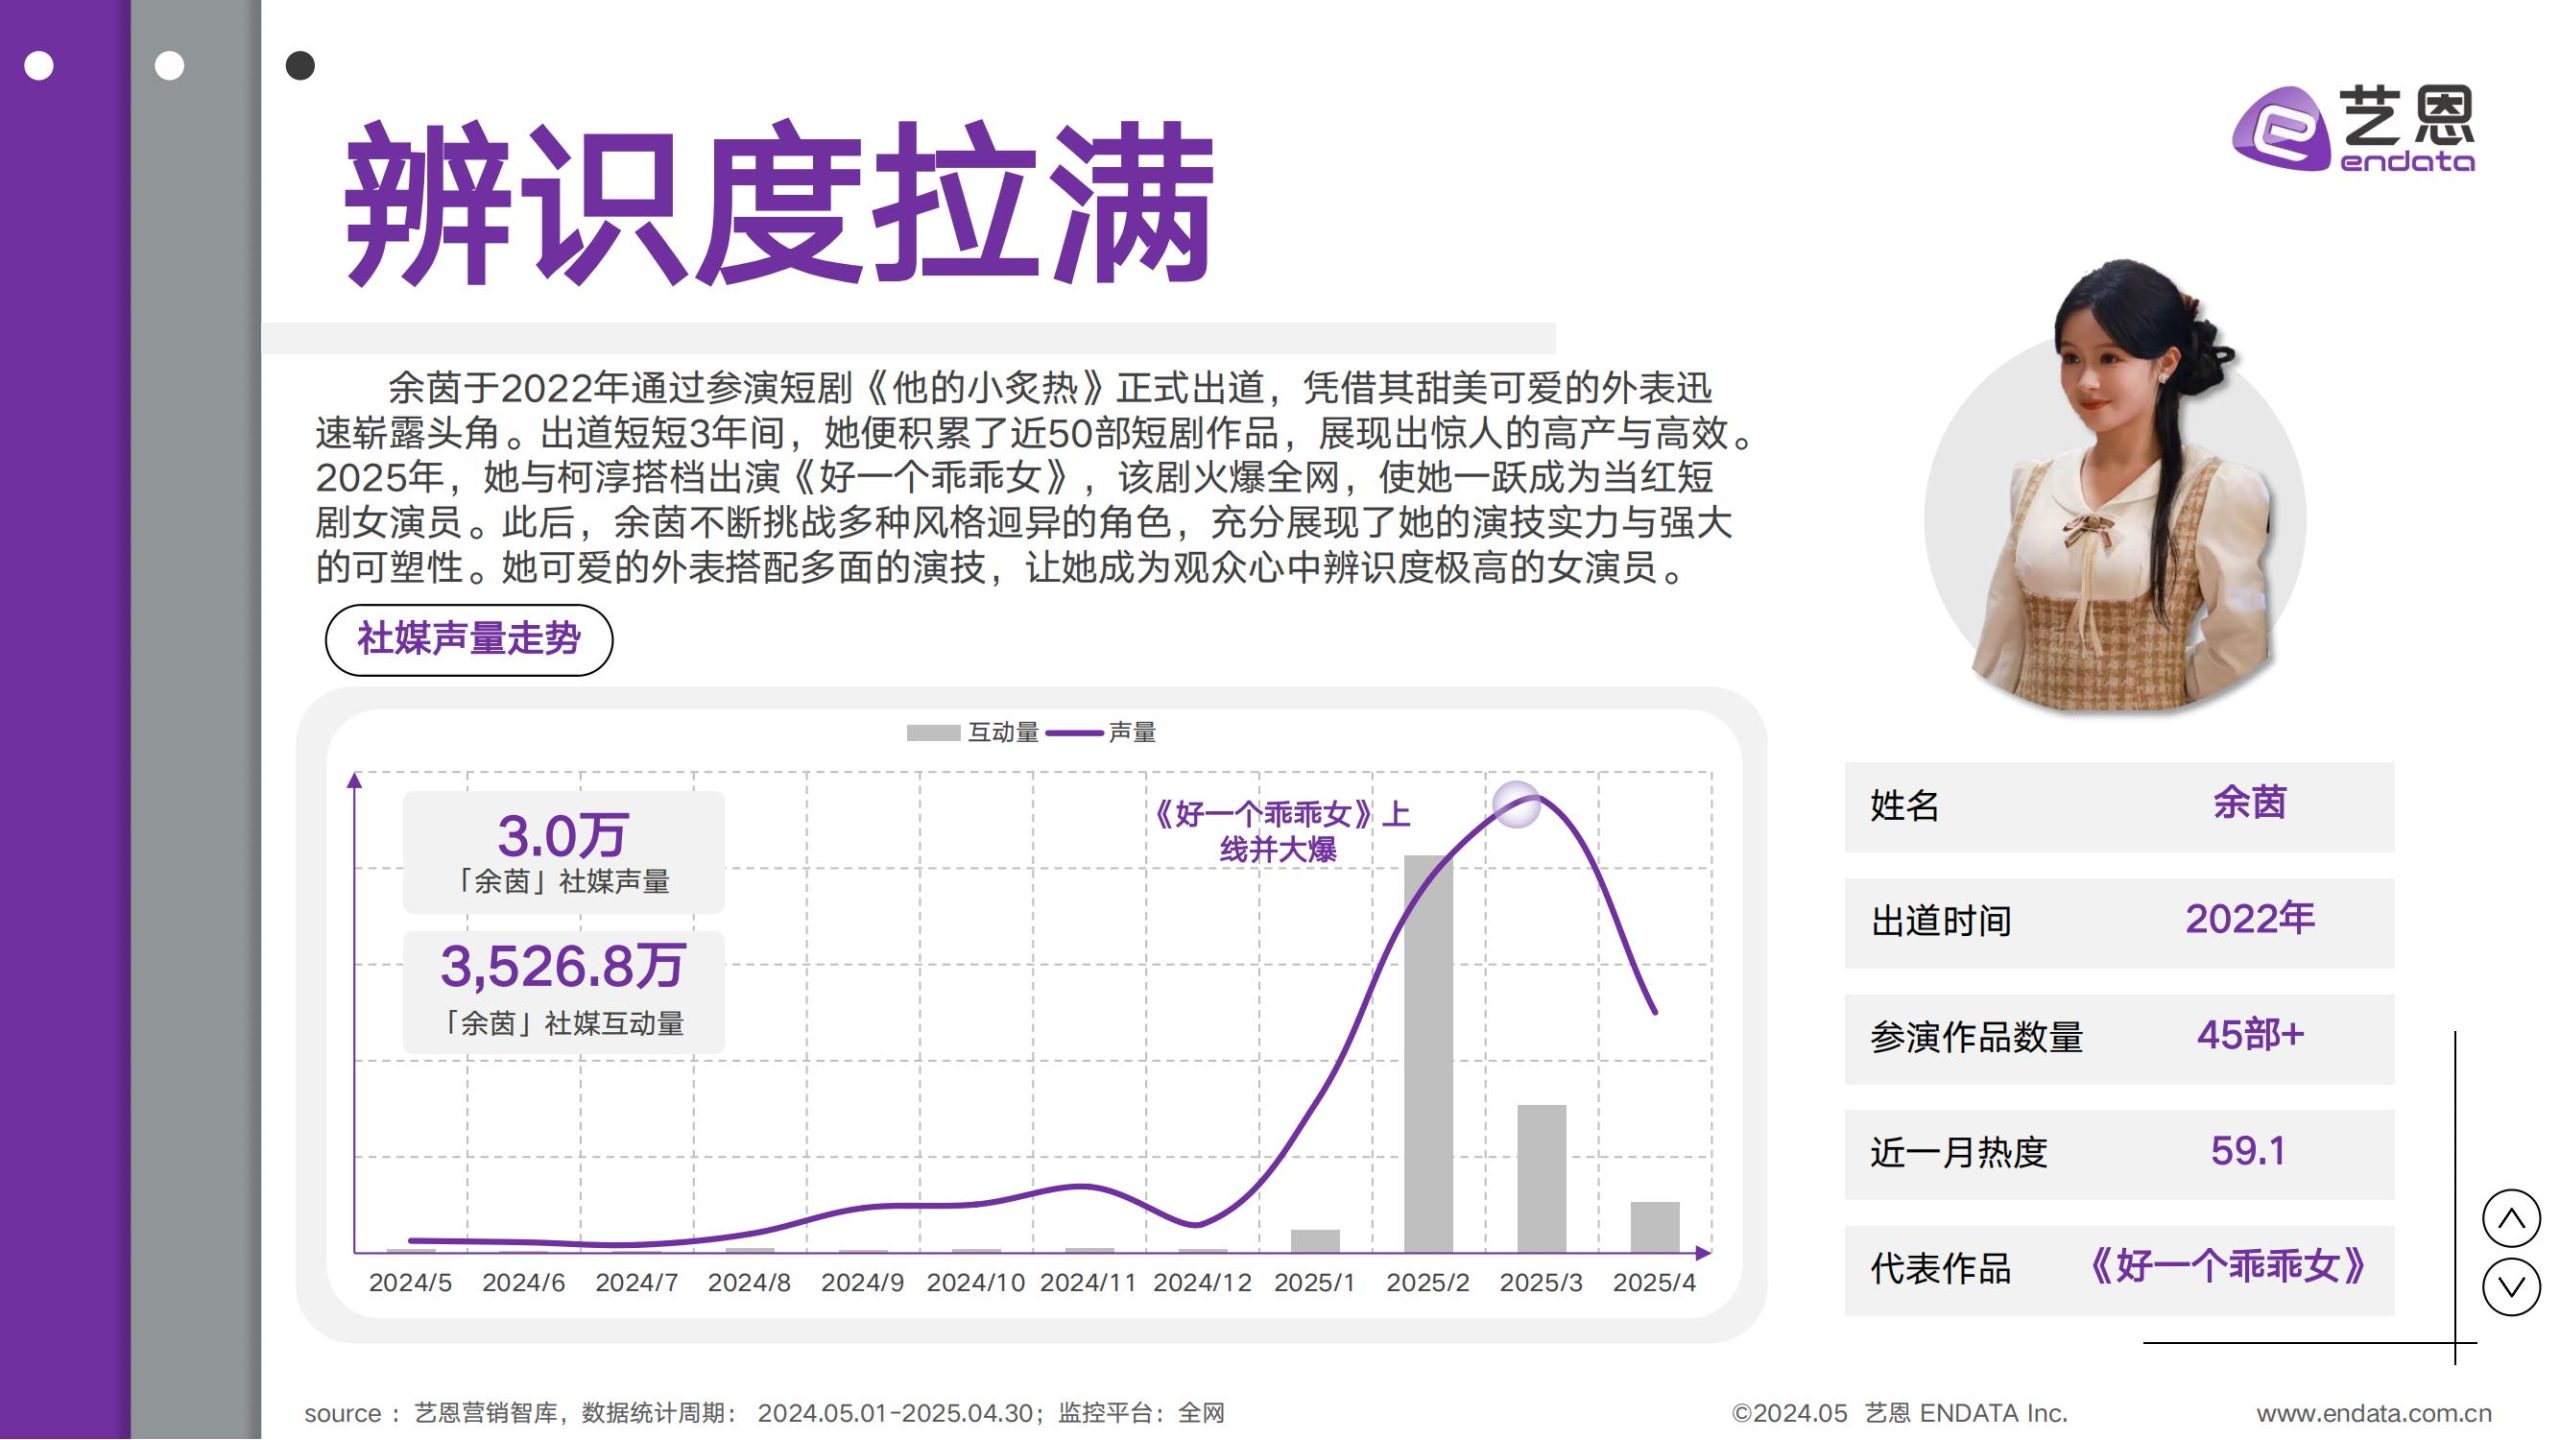Click the 2025/1 axis label
The height and width of the screenshot is (1440, 2560).
coord(1314,1283)
